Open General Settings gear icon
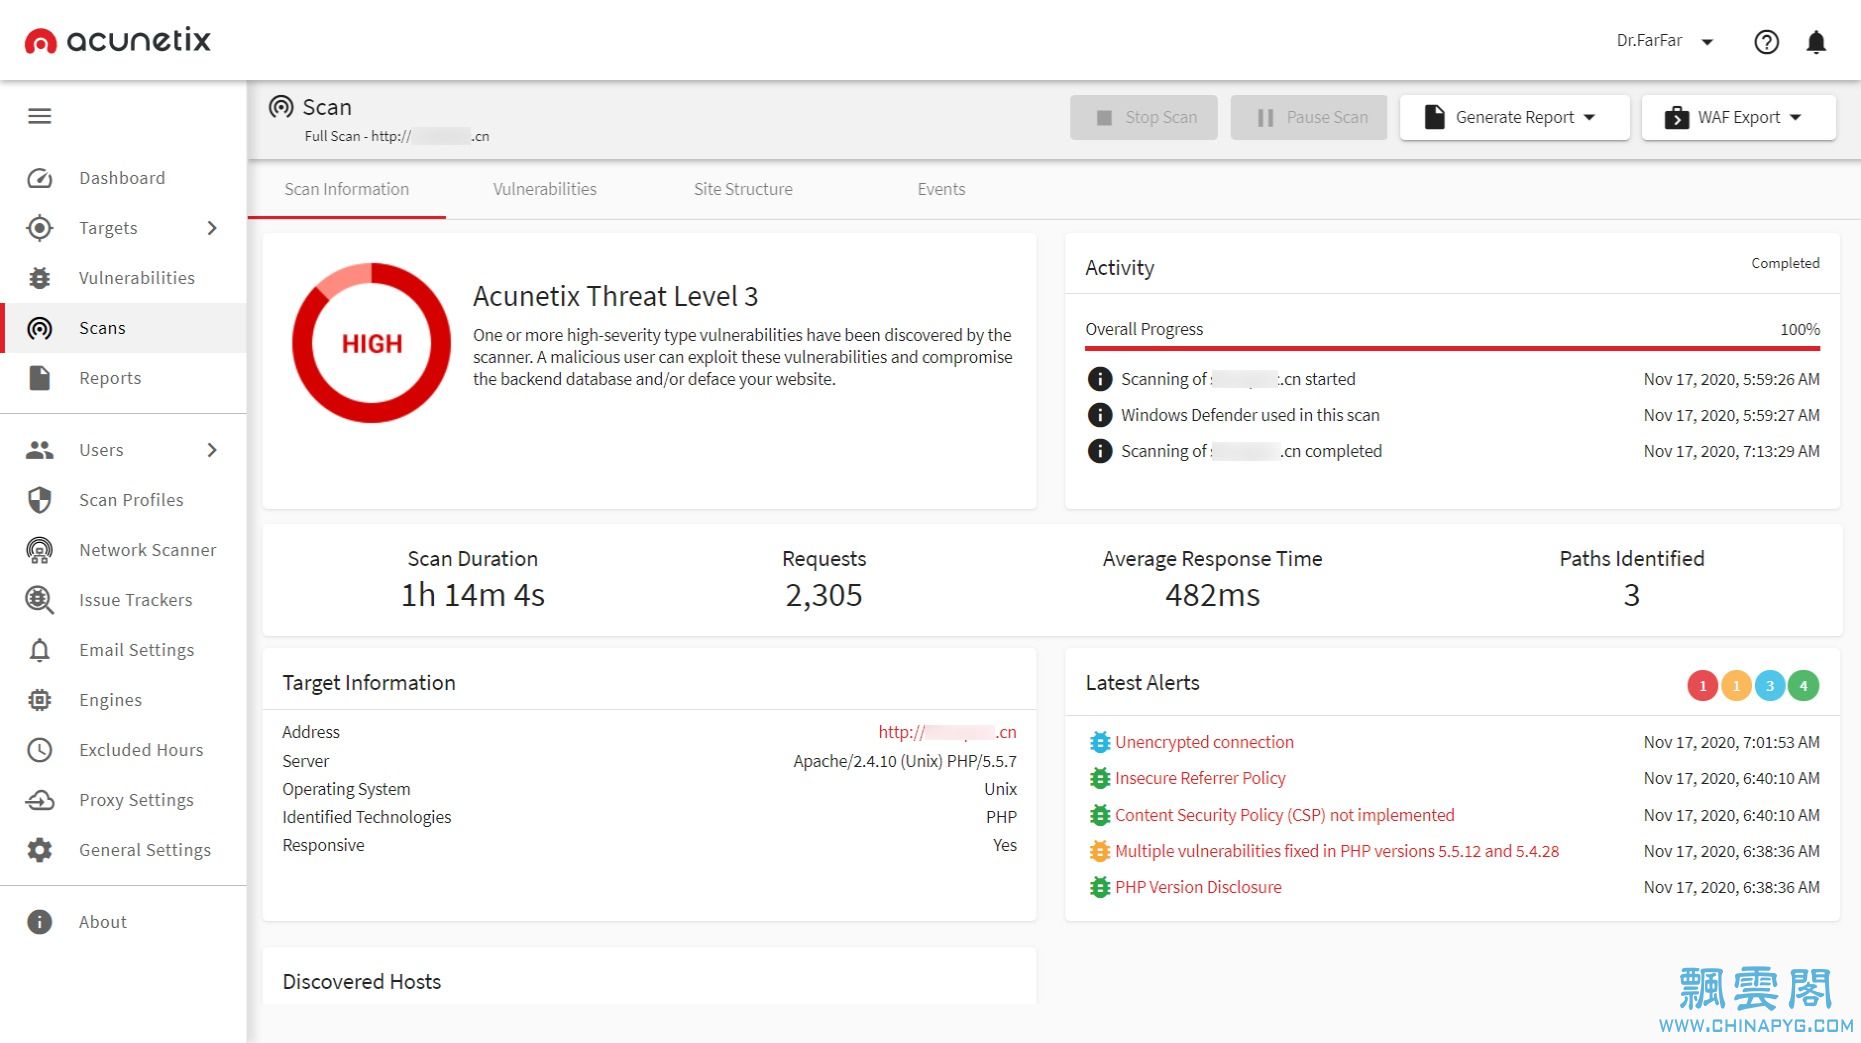The height and width of the screenshot is (1043, 1861). pos(40,850)
